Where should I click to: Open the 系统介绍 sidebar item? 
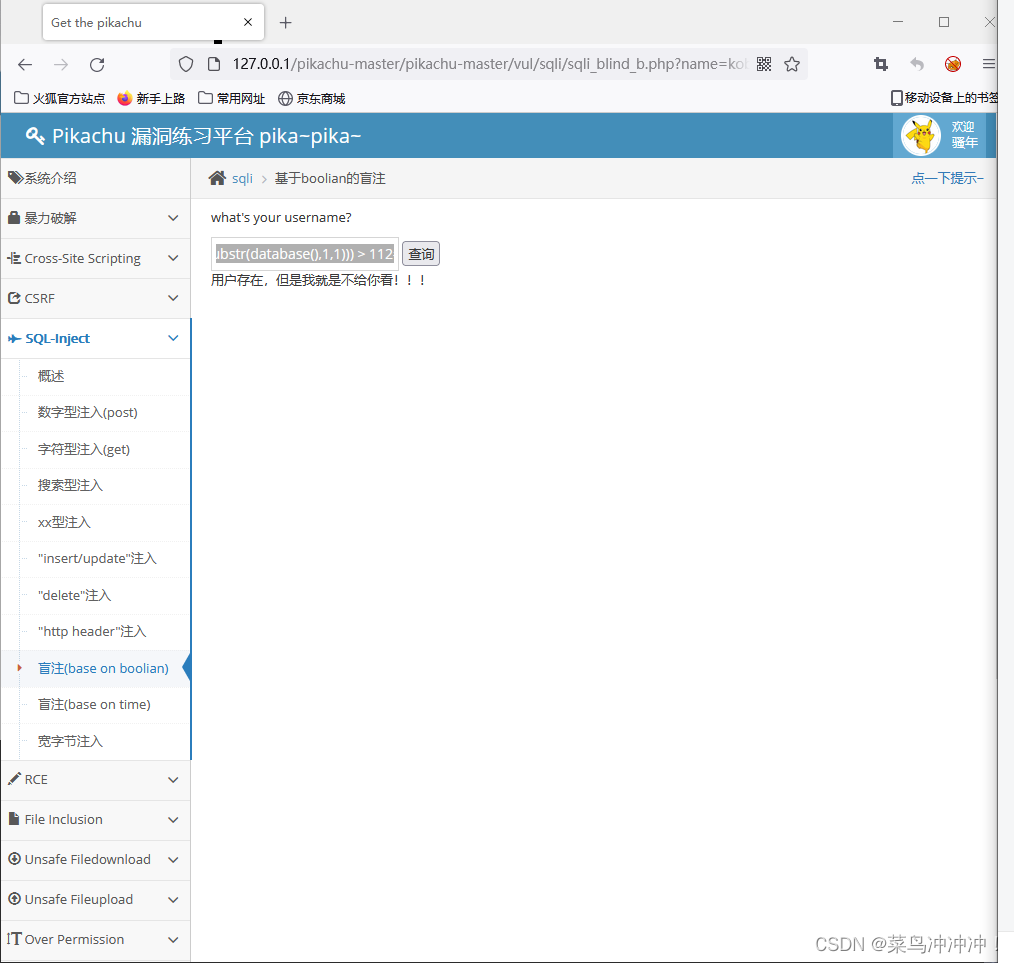[x=96, y=178]
